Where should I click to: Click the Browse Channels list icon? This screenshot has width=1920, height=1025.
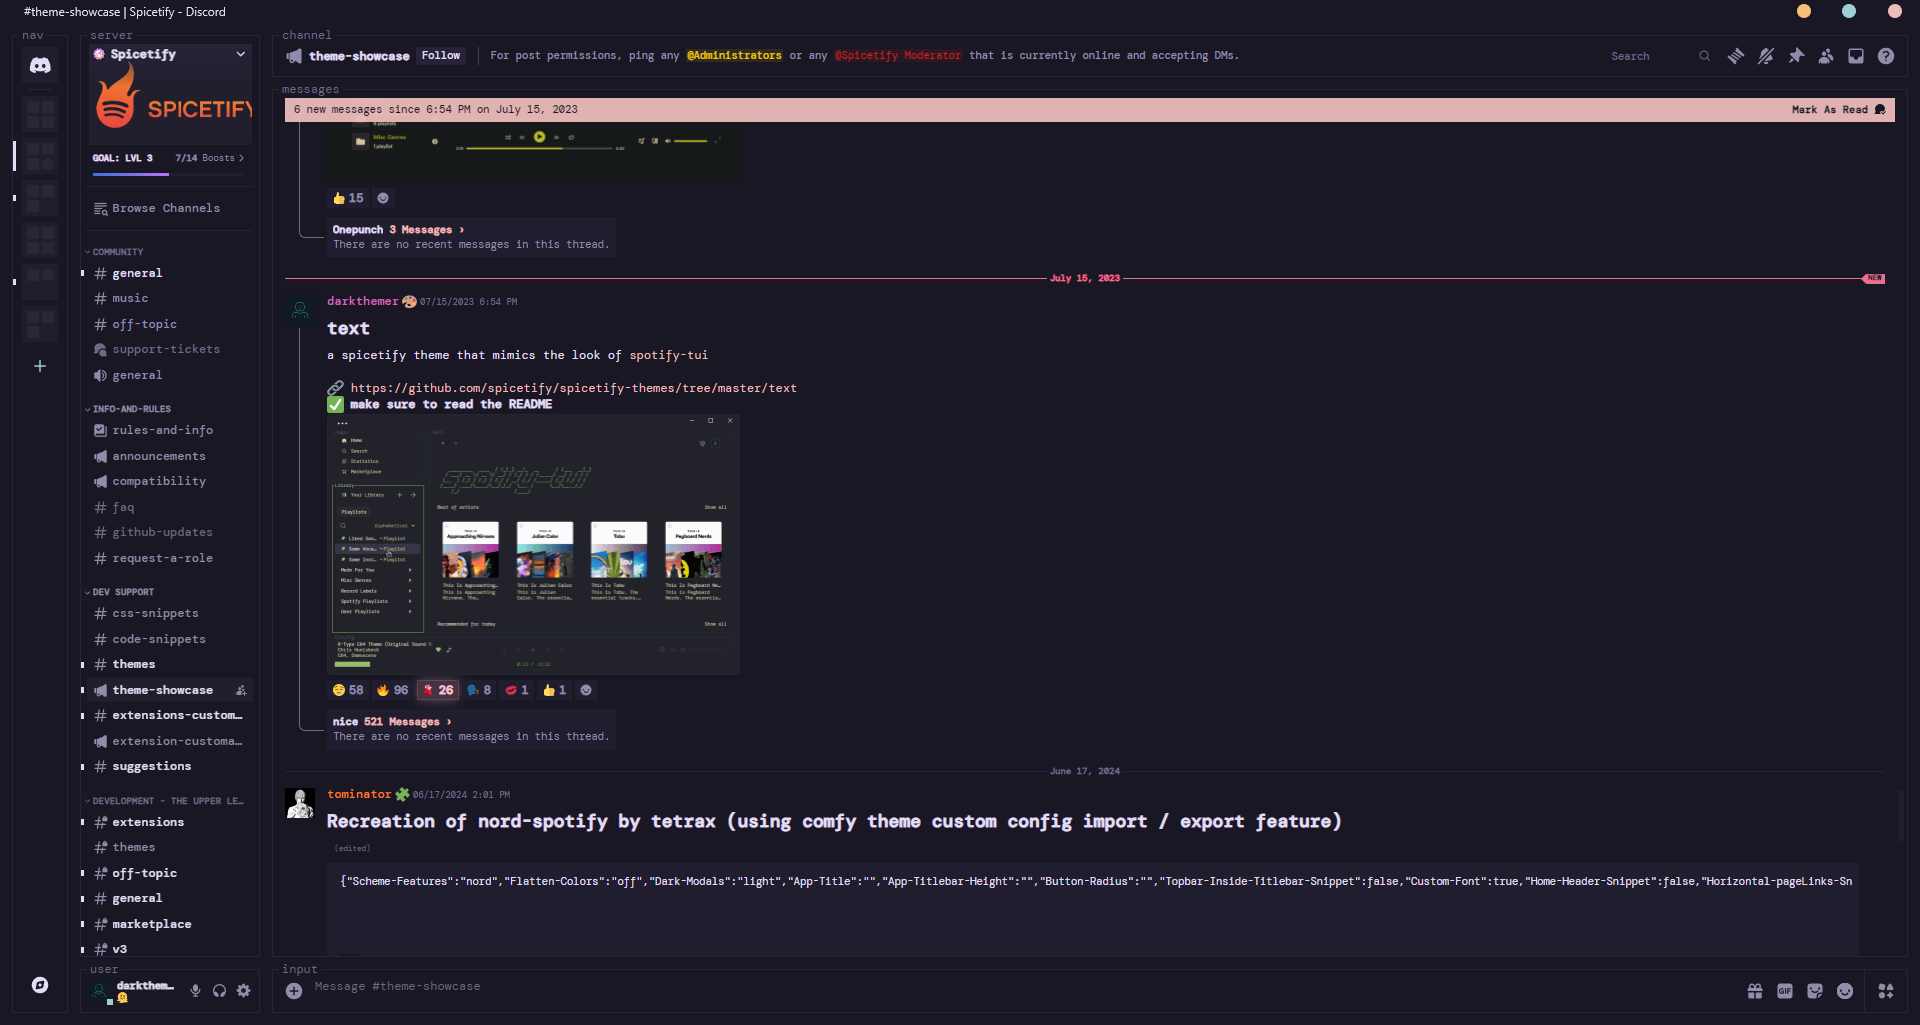101,209
